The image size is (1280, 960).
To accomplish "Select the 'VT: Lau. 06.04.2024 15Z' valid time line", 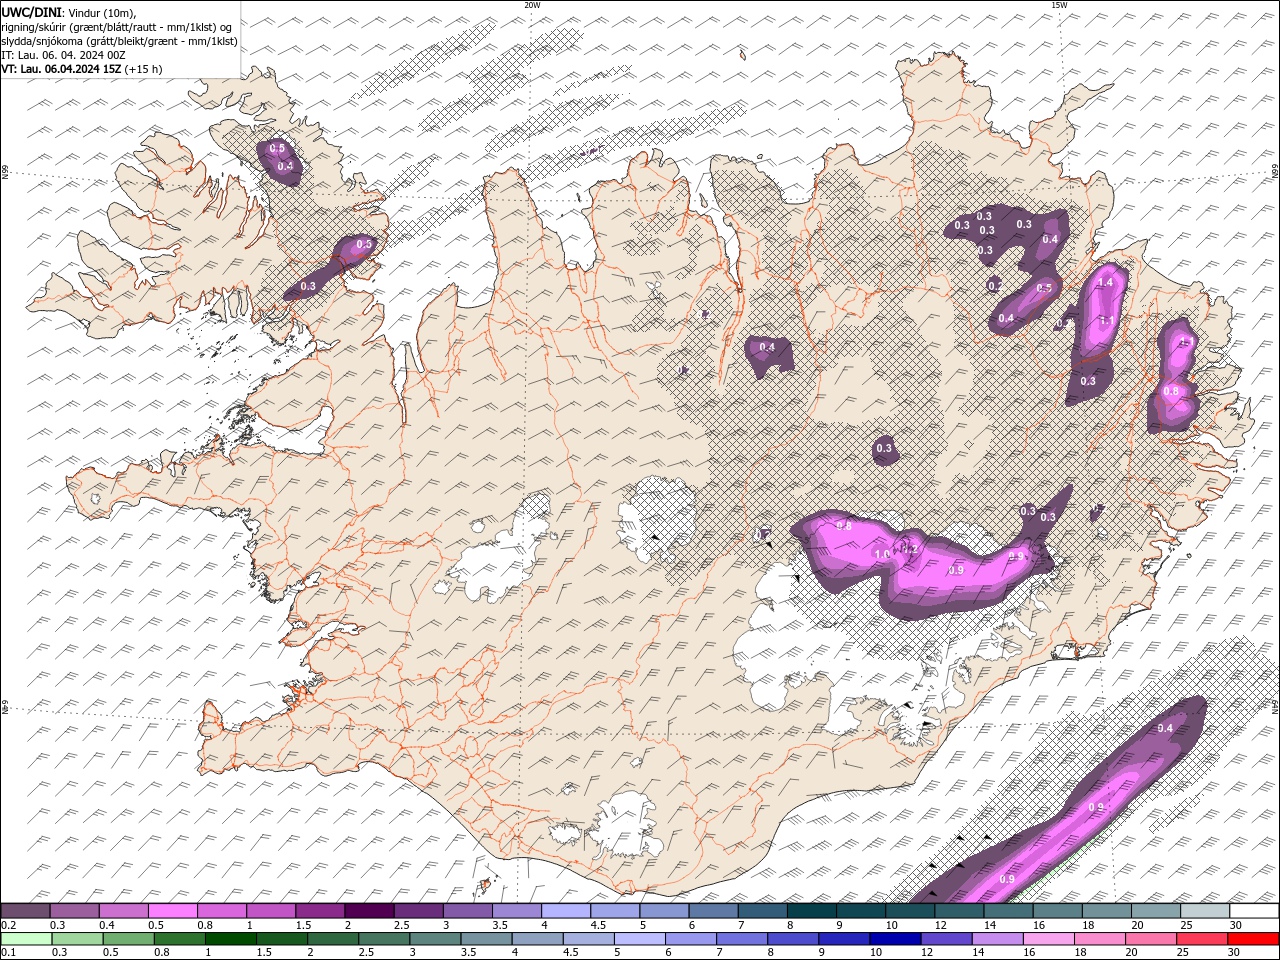I will tap(62, 69).
